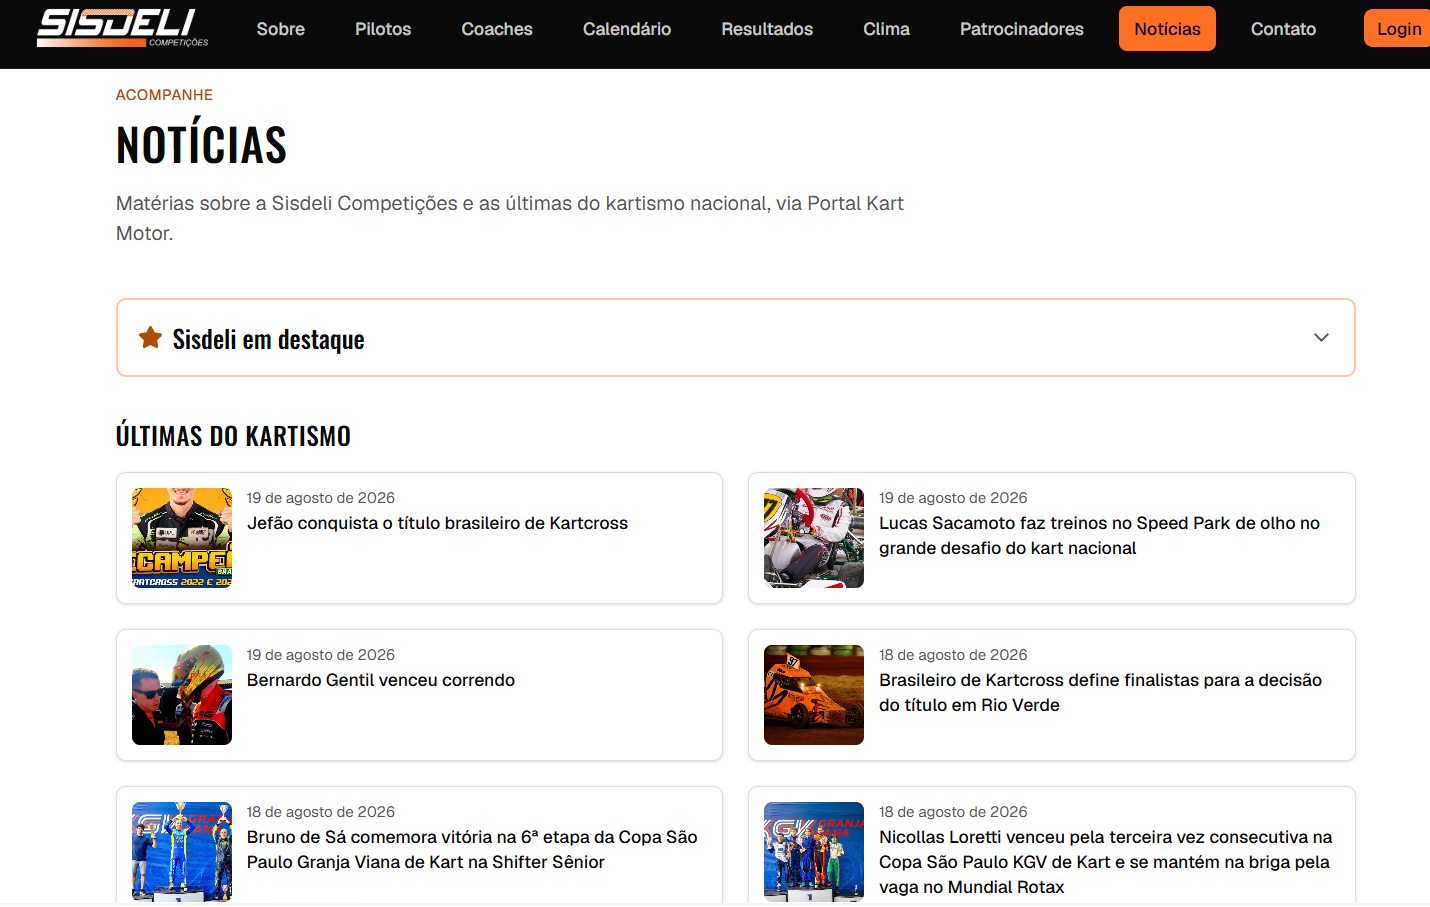Open the Sobre menu item
Image resolution: width=1430 pixels, height=907 pixels.
281,29
